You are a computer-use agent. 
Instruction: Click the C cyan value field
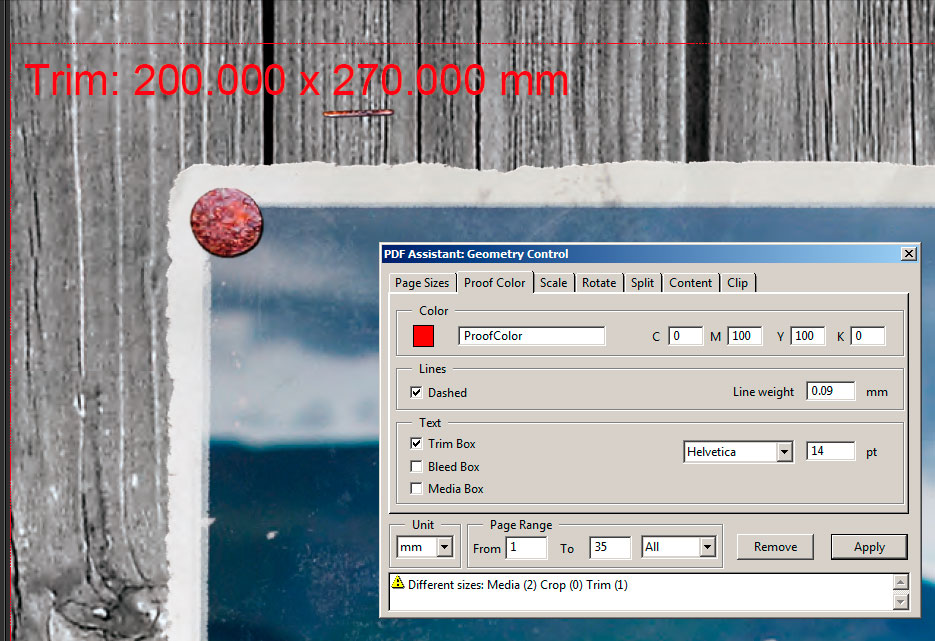coord(685,336)
